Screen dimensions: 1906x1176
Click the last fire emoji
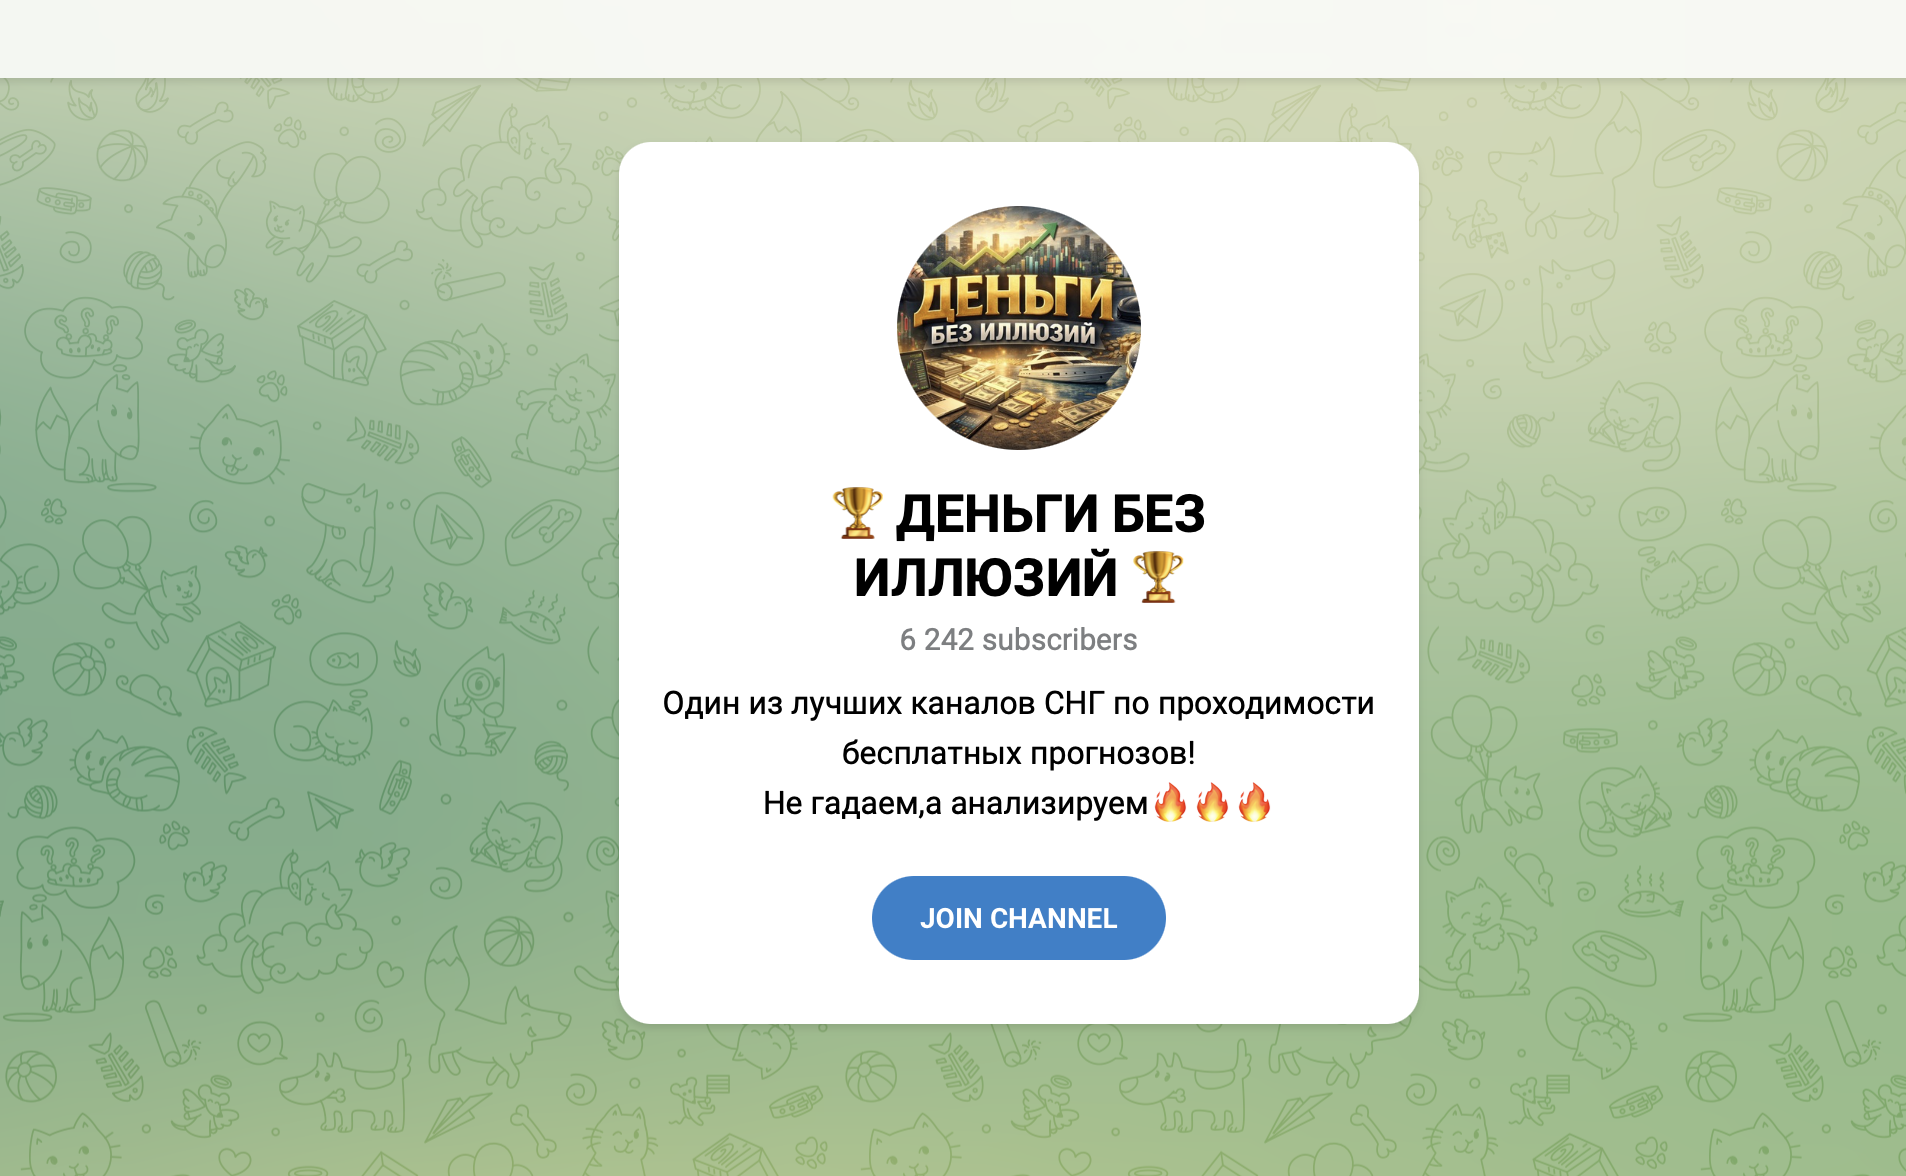point(1254,802)
